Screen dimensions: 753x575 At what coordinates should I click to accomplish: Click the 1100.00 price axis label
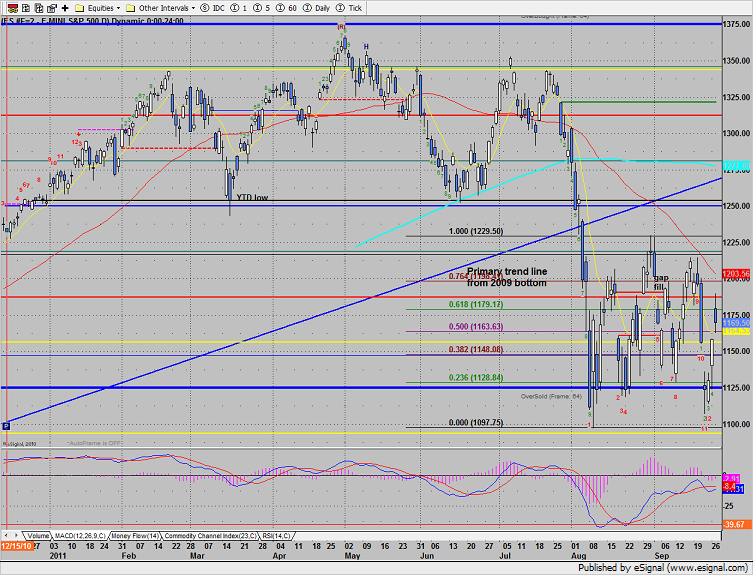pos(737,424)
